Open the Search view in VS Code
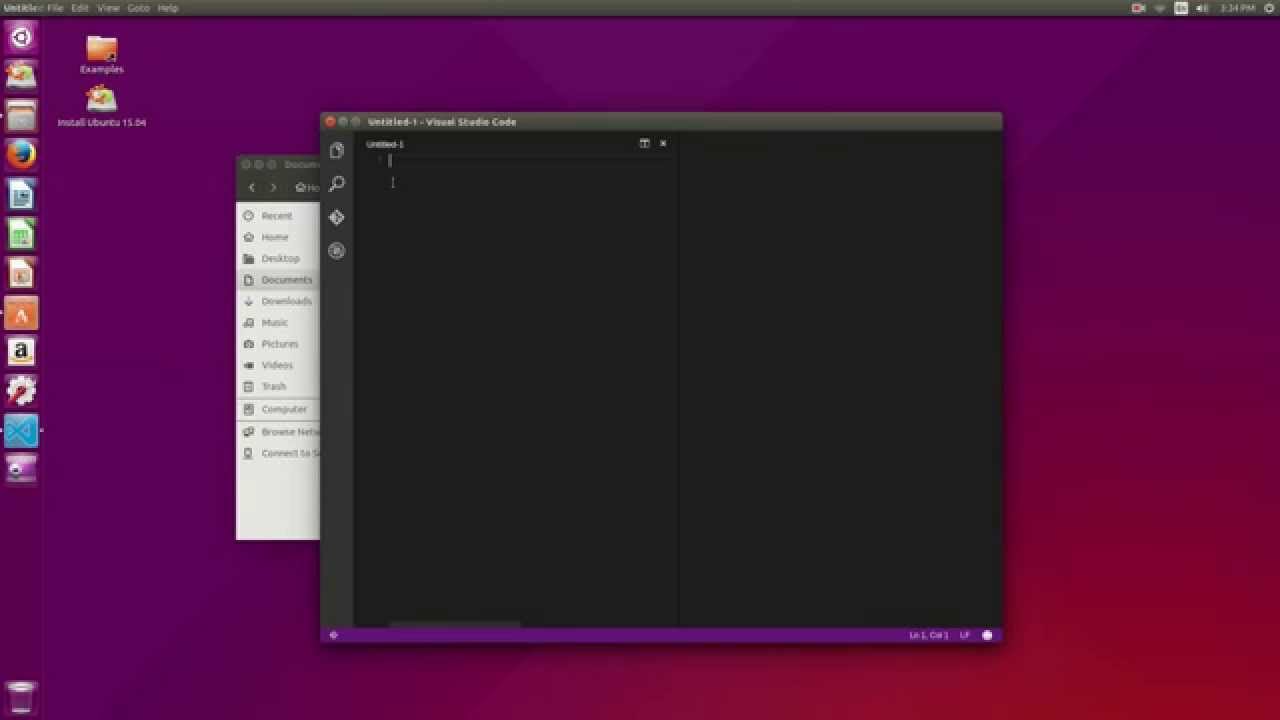The width and height of the screenshot is (1280, 720). pyautogui.click(x=336, y=184)
